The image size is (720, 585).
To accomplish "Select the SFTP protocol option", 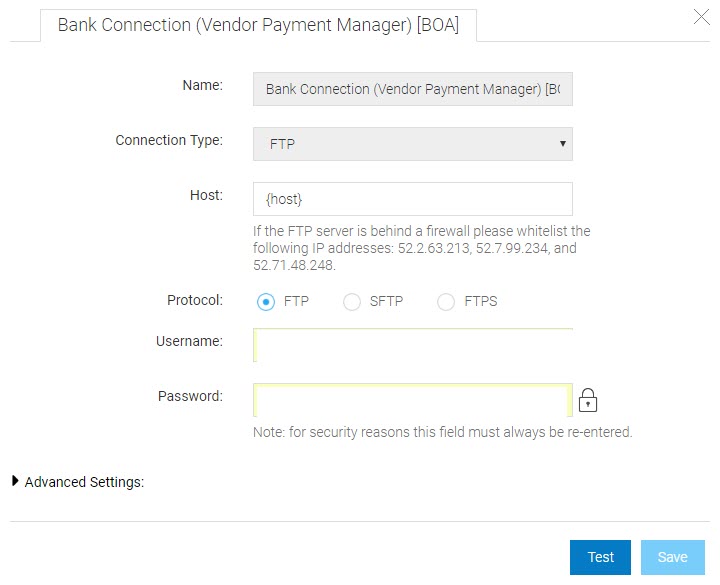I will click(352, 302).
